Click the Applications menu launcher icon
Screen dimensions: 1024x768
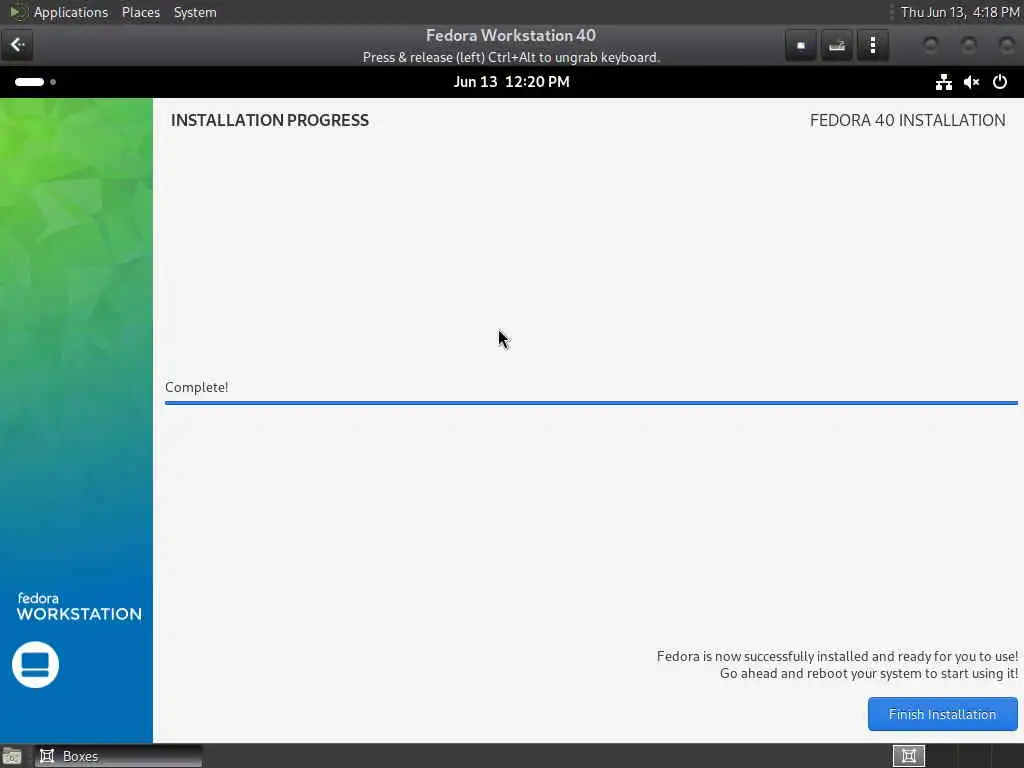point(17,12)
